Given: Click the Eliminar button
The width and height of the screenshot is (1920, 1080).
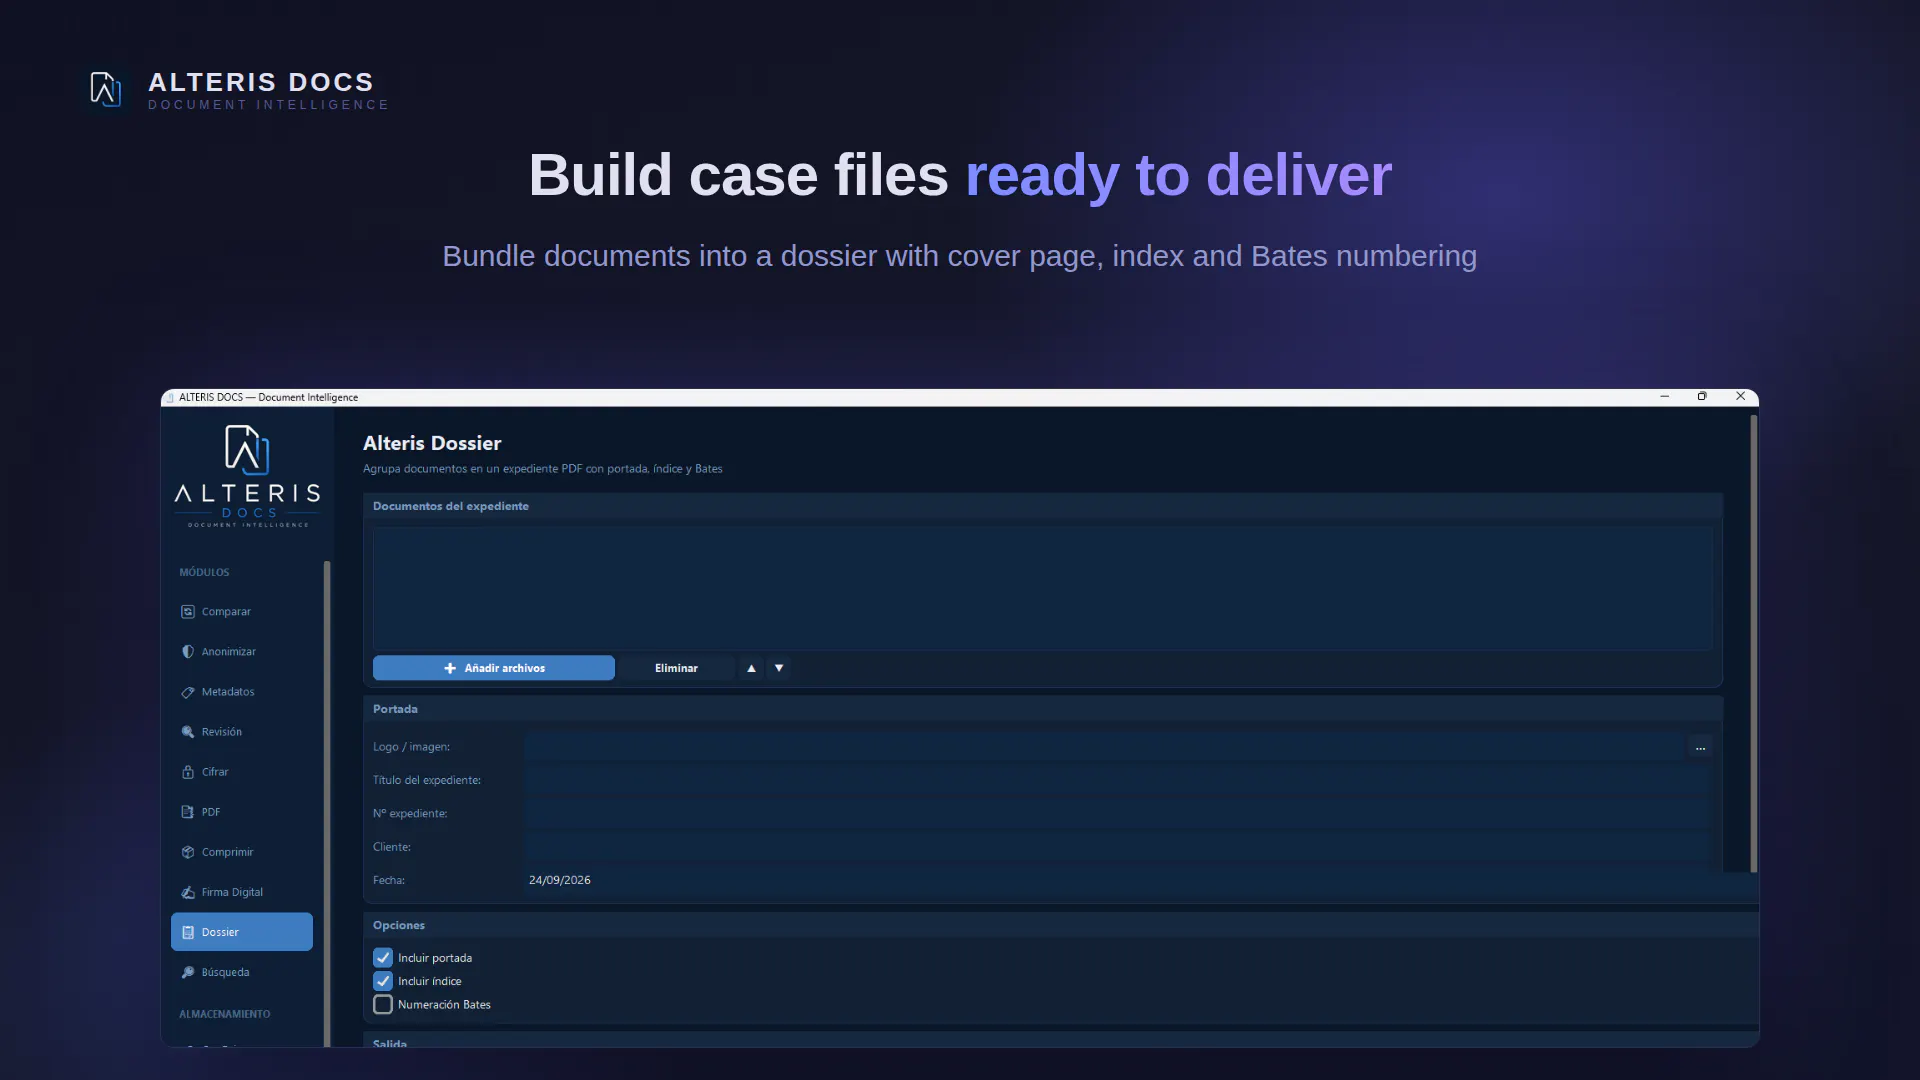Looking at the screenshot, I should click(676, 668).
